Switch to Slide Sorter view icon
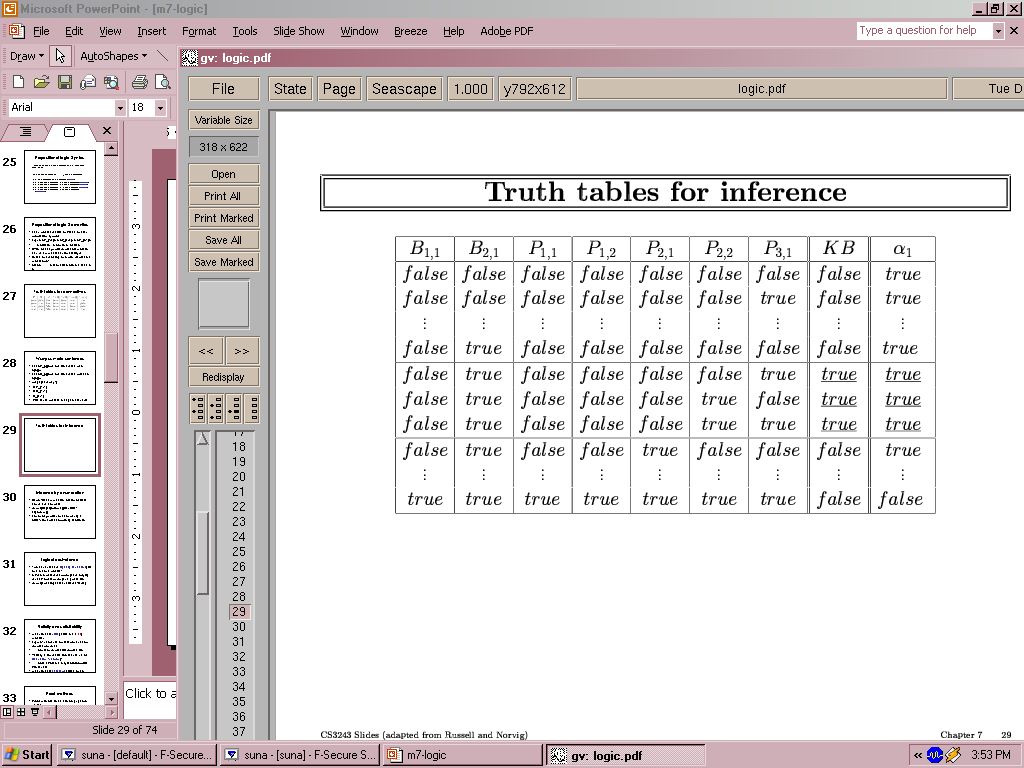 coord(21,712)
